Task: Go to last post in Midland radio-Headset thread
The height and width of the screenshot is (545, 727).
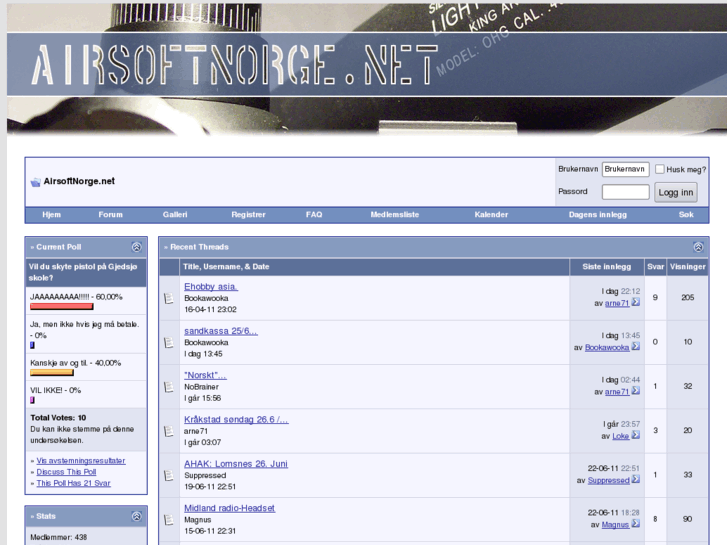Action: click(x=636, y=524)
